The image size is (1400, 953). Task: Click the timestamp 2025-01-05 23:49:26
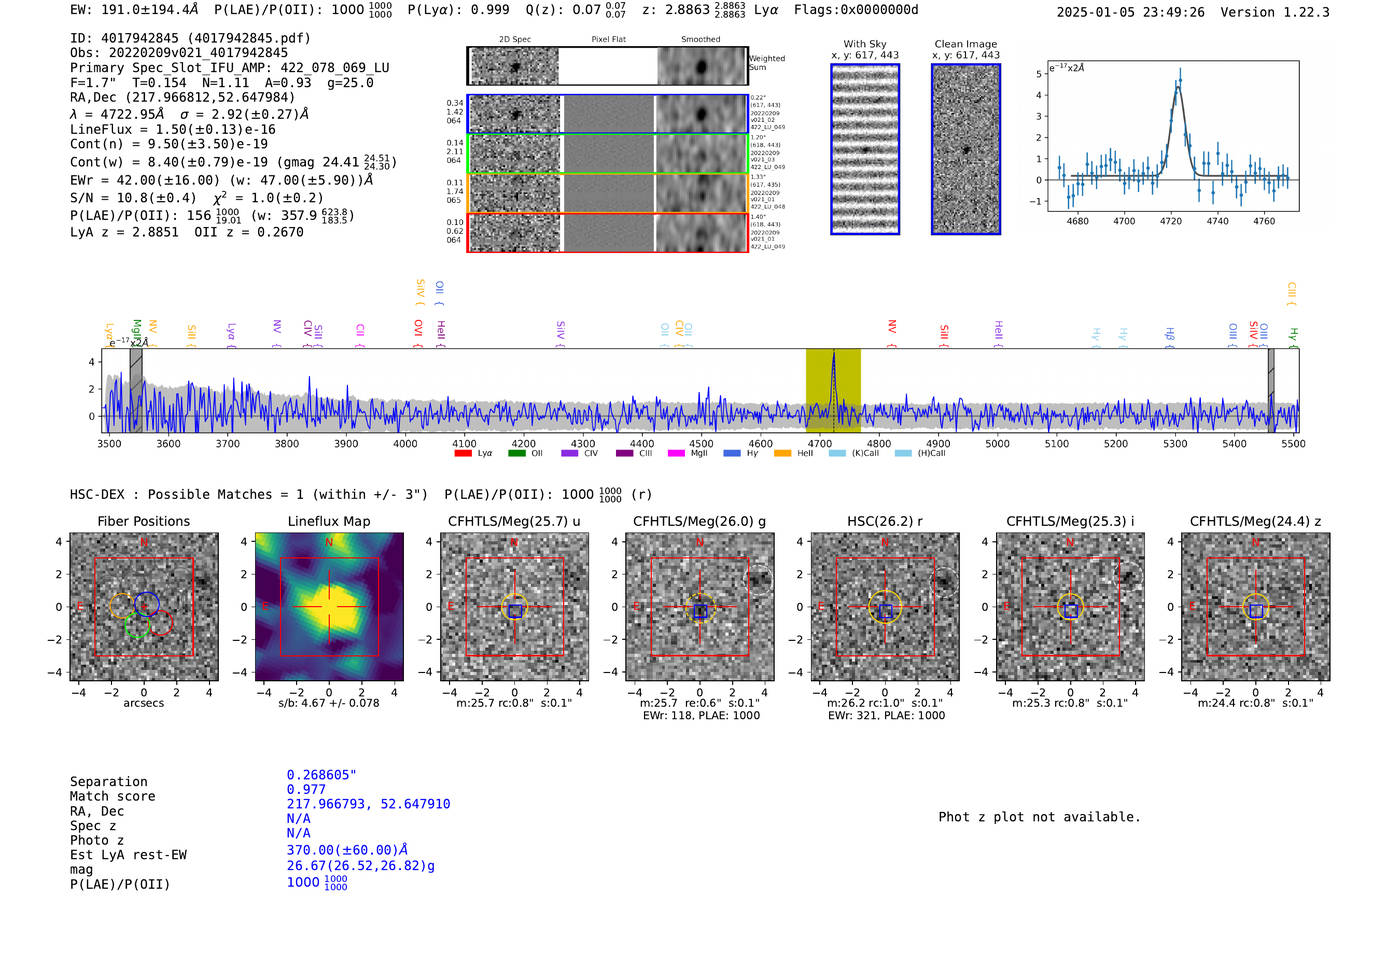point(1131,12)
